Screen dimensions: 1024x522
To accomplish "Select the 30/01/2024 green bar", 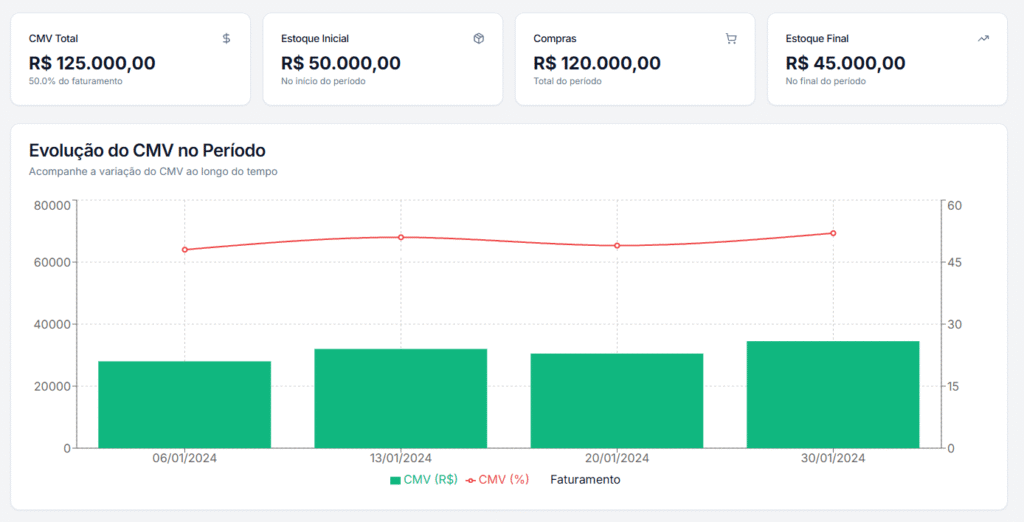I will [832, 394].
